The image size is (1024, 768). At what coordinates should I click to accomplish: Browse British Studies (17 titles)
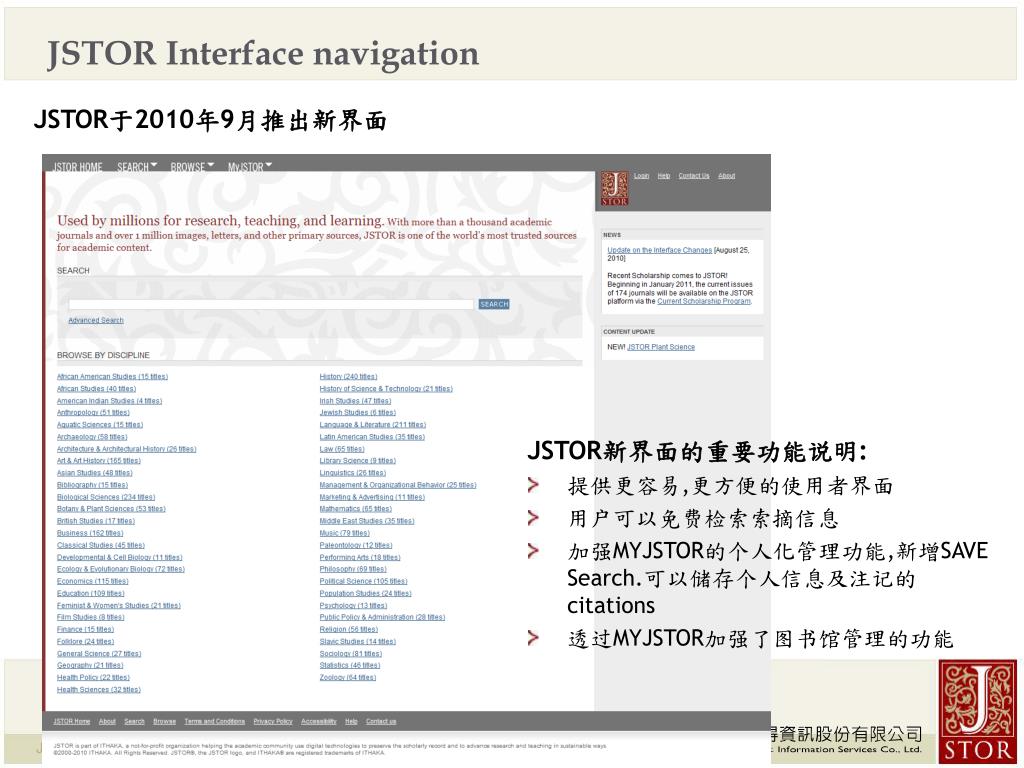click(95, 521)
